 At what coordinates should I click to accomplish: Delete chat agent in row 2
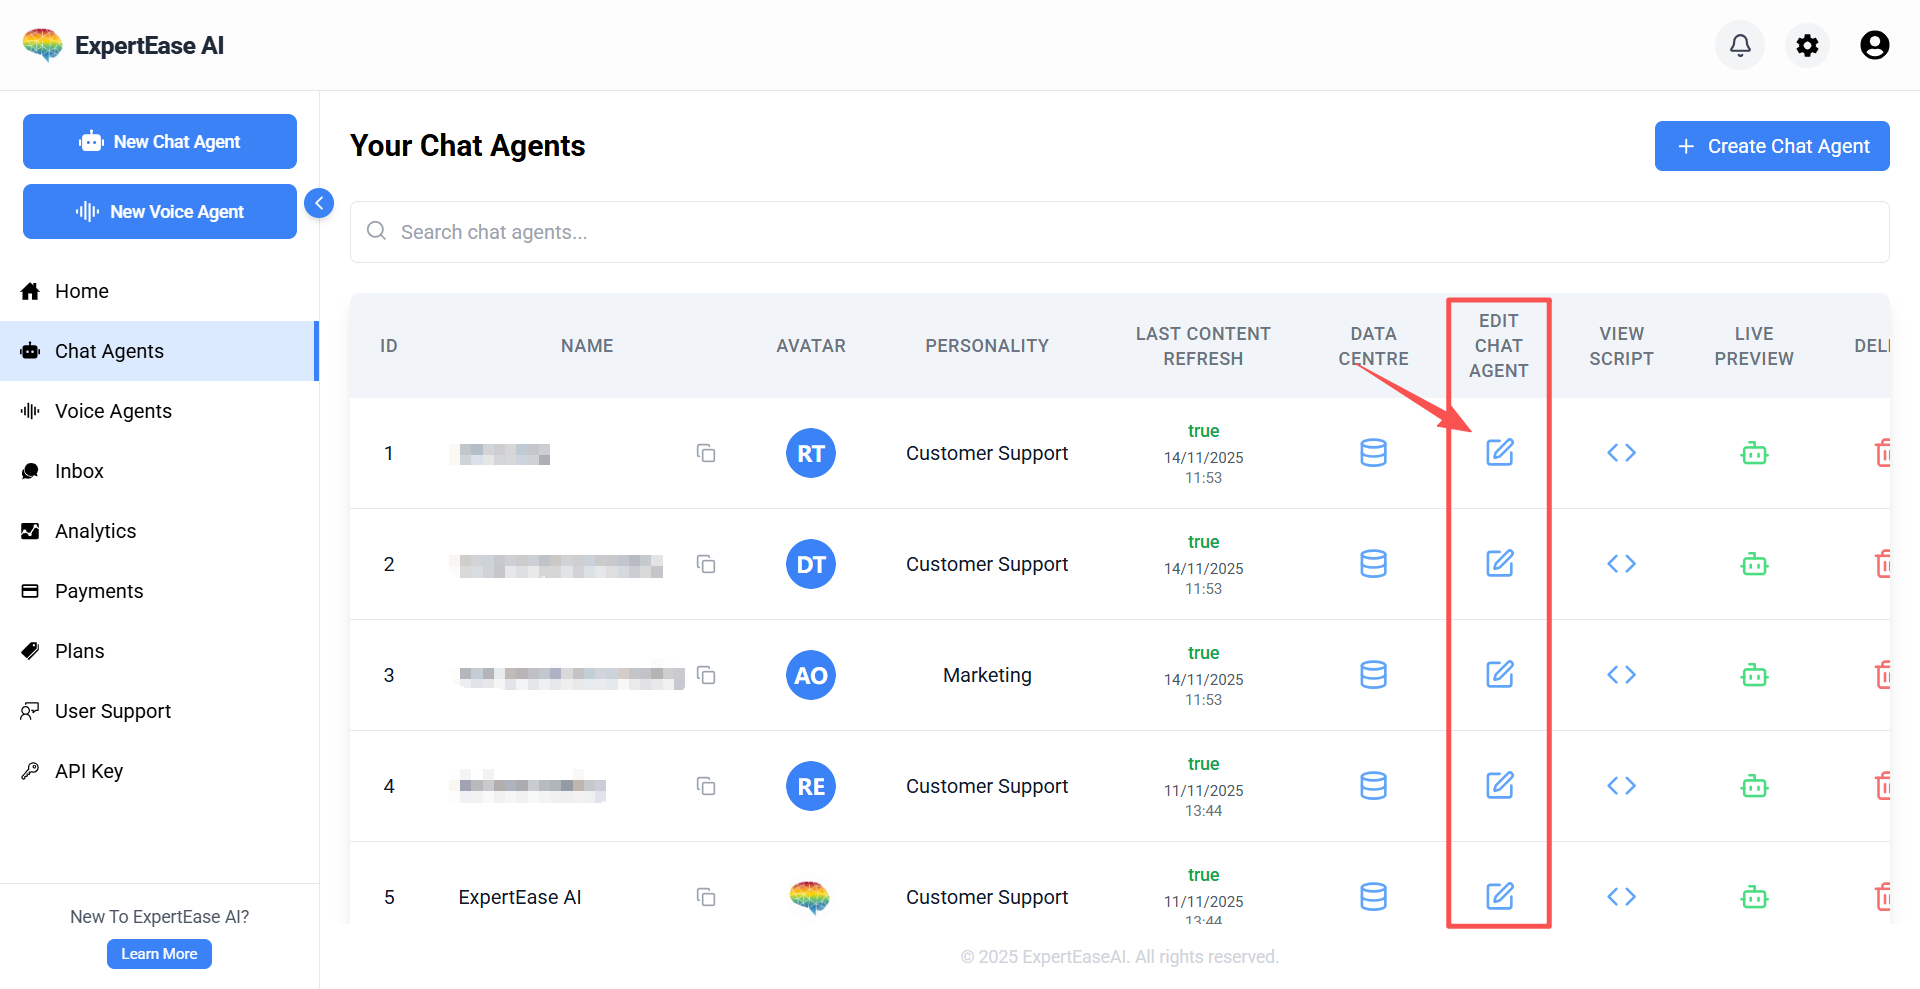[1882, 564]
